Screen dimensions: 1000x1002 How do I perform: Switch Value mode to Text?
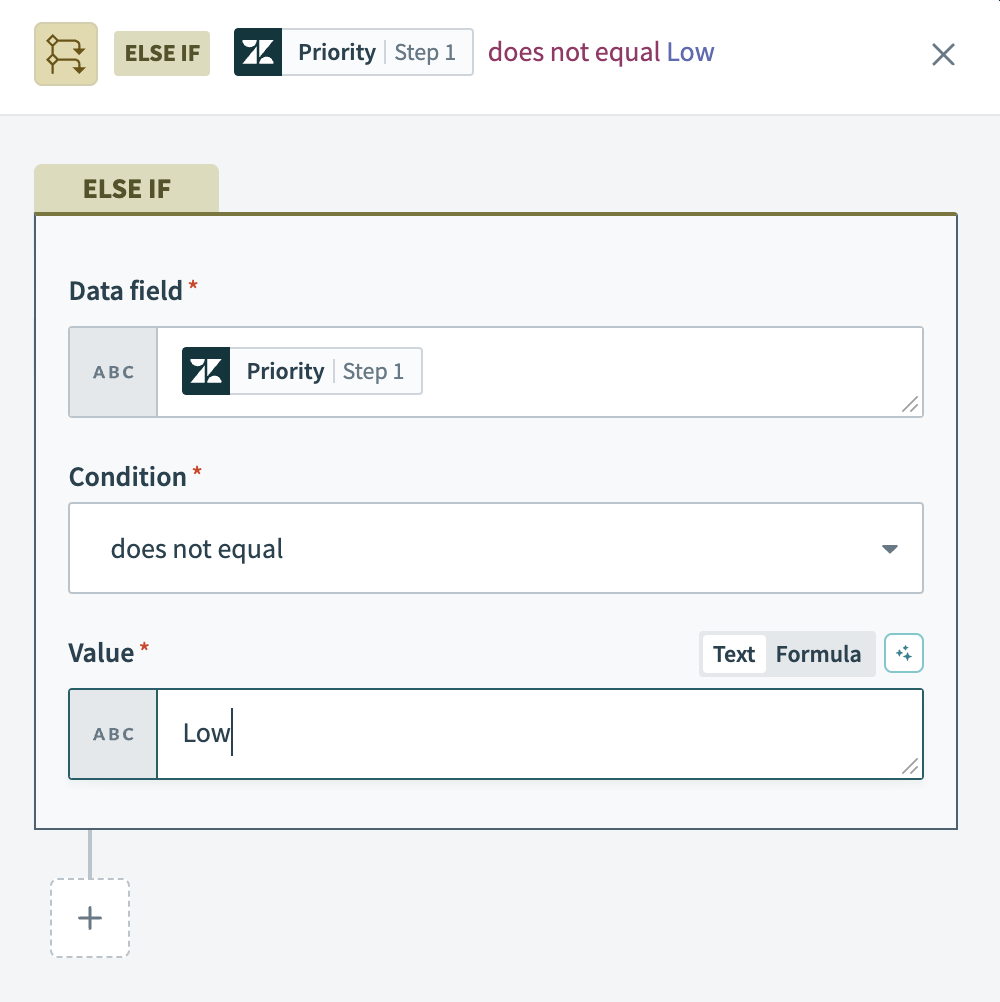(733, 654)
